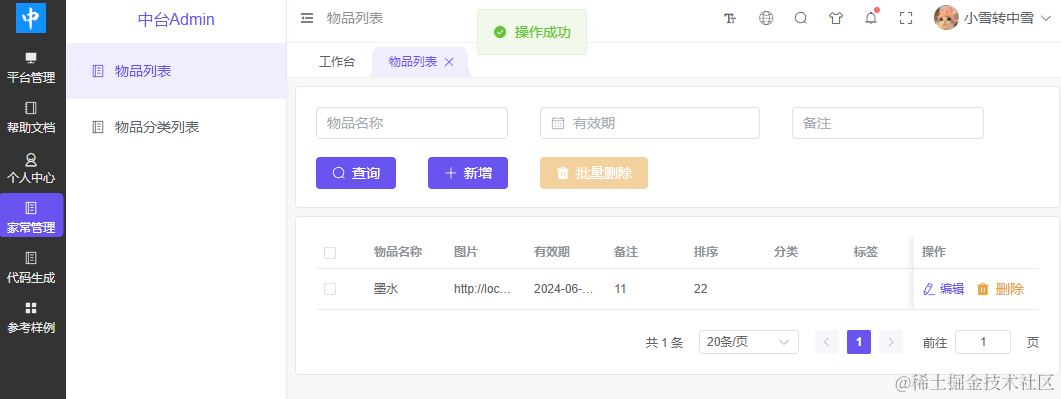The image size is (1061, 399).
Task: Toggle fullscreen mode icon
Action: (x=906, y=18)
